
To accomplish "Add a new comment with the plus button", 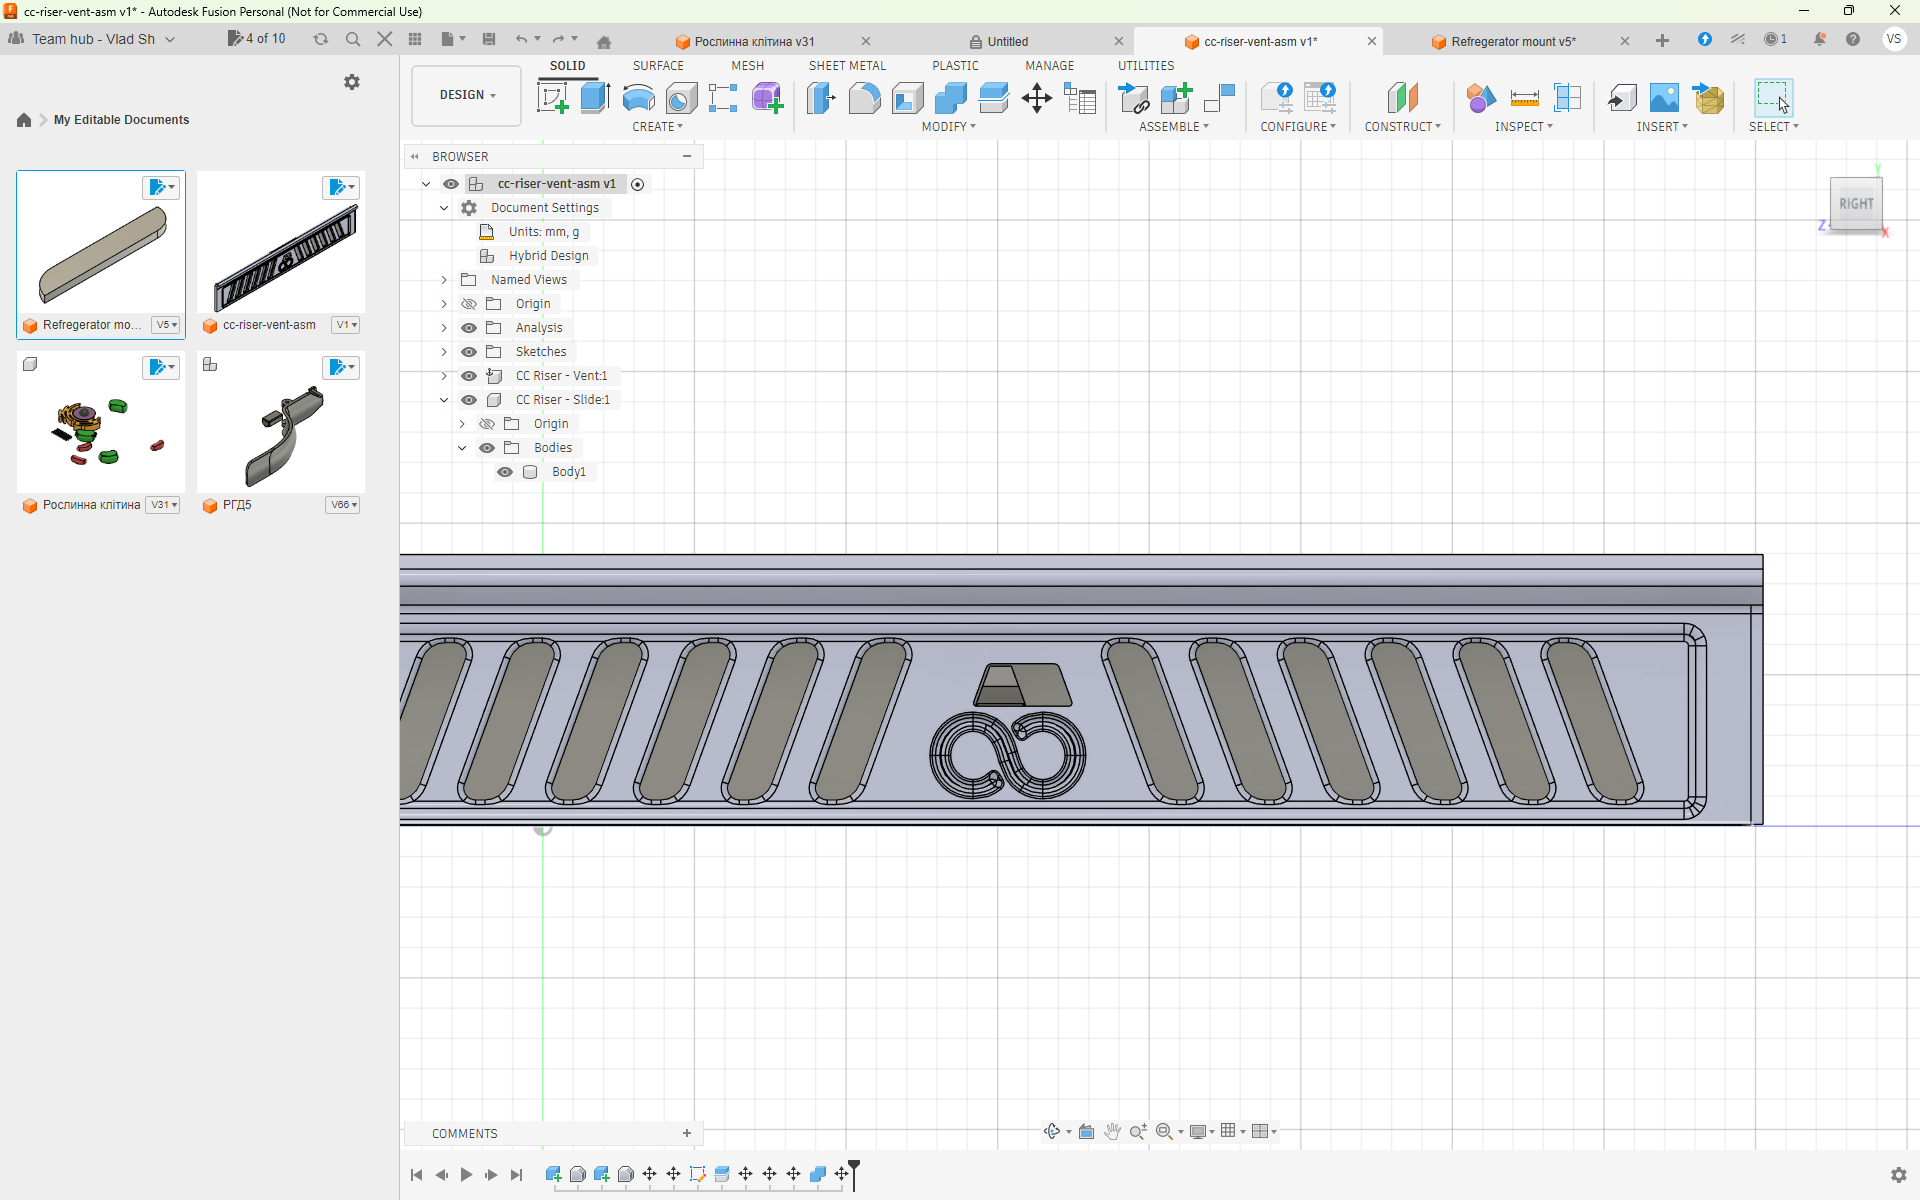I will (x=687, y=1133).
